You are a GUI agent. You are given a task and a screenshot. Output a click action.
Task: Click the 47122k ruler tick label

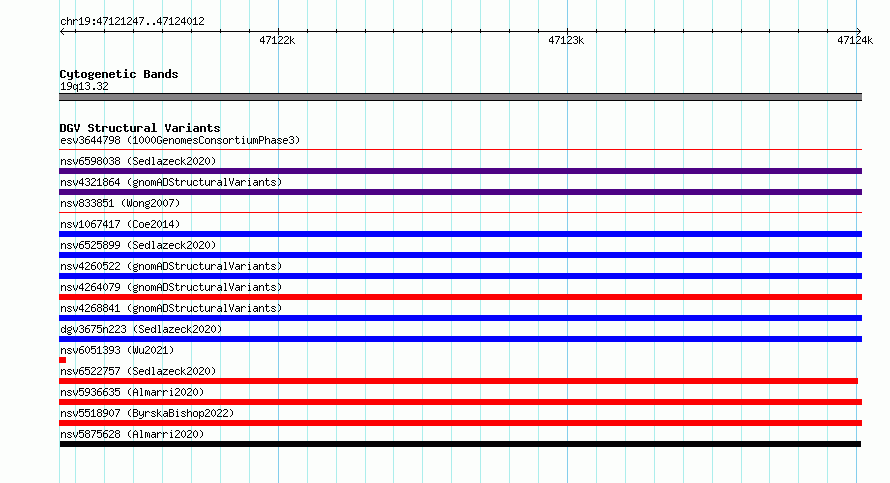277,40
